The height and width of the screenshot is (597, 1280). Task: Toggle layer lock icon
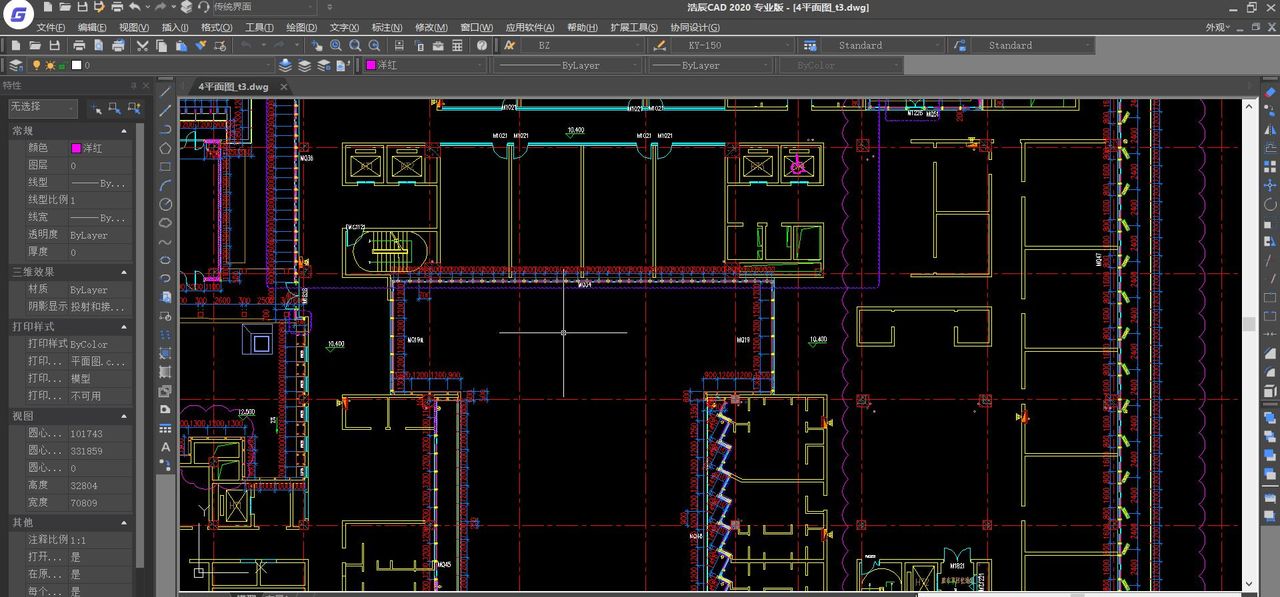62,65
